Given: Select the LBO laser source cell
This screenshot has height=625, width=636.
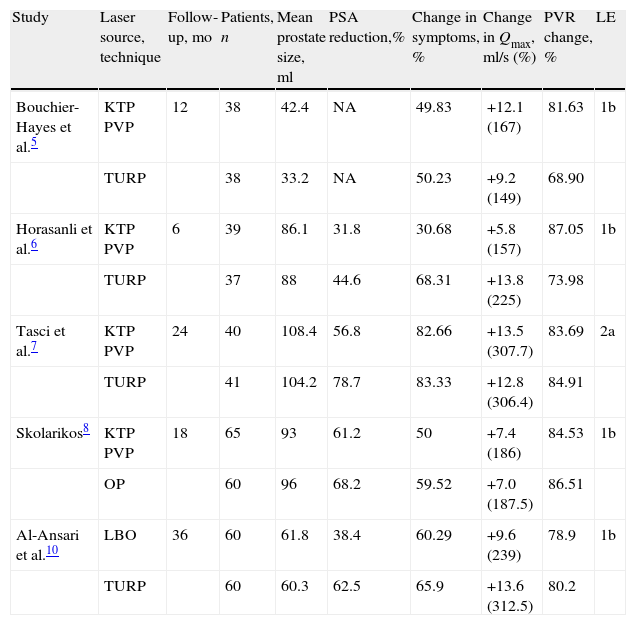Looking at the screenshot, I should tap(118, 535).
